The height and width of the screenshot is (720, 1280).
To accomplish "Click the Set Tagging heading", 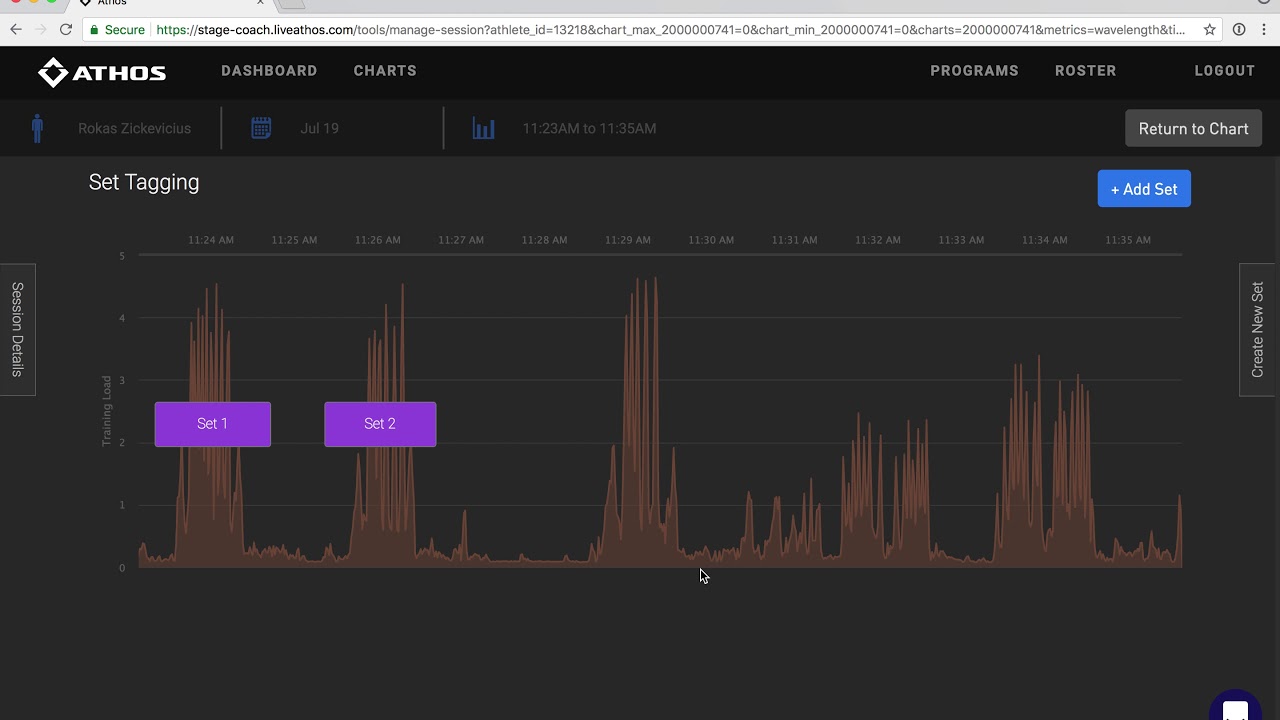I will coord(144,182).
